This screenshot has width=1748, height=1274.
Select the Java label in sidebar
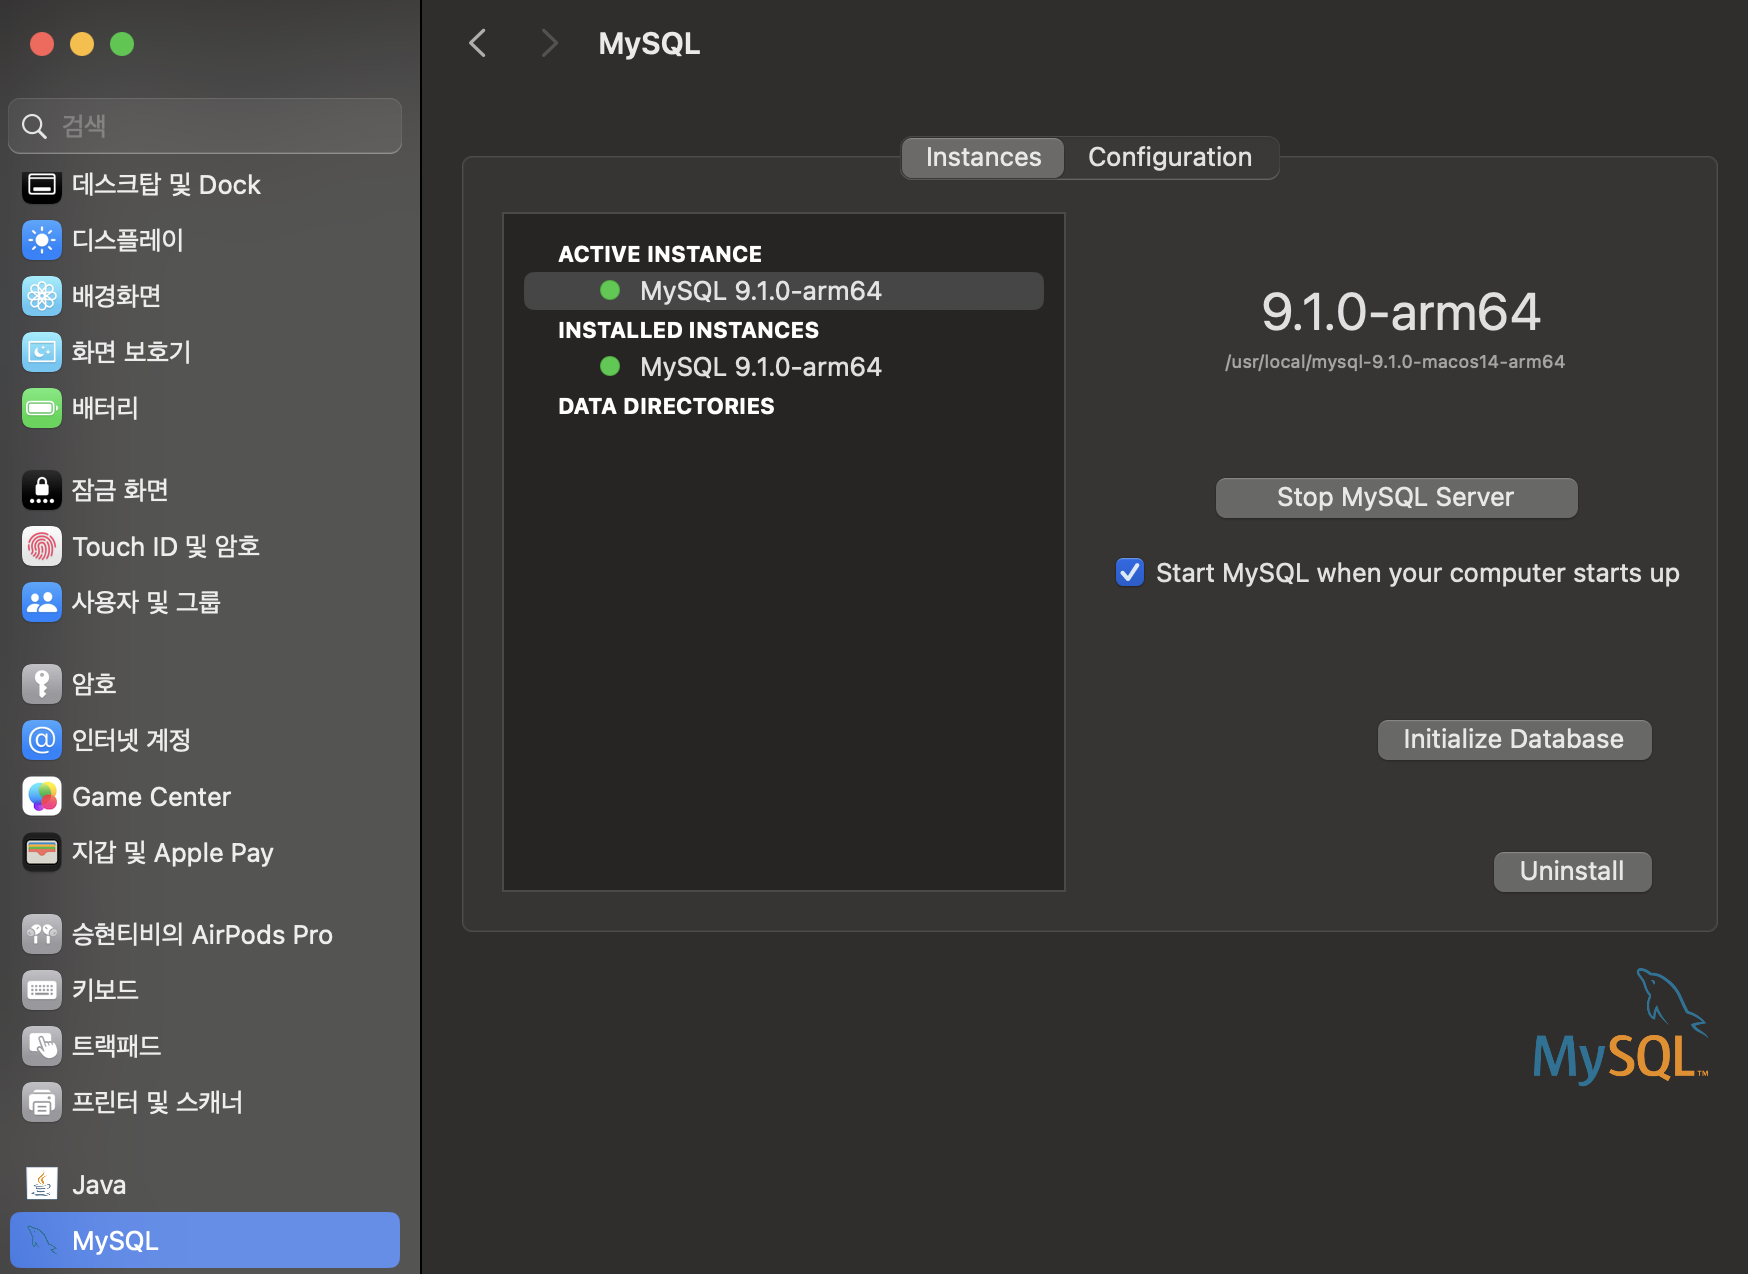pyautogui.click(x=99, y=1185)
